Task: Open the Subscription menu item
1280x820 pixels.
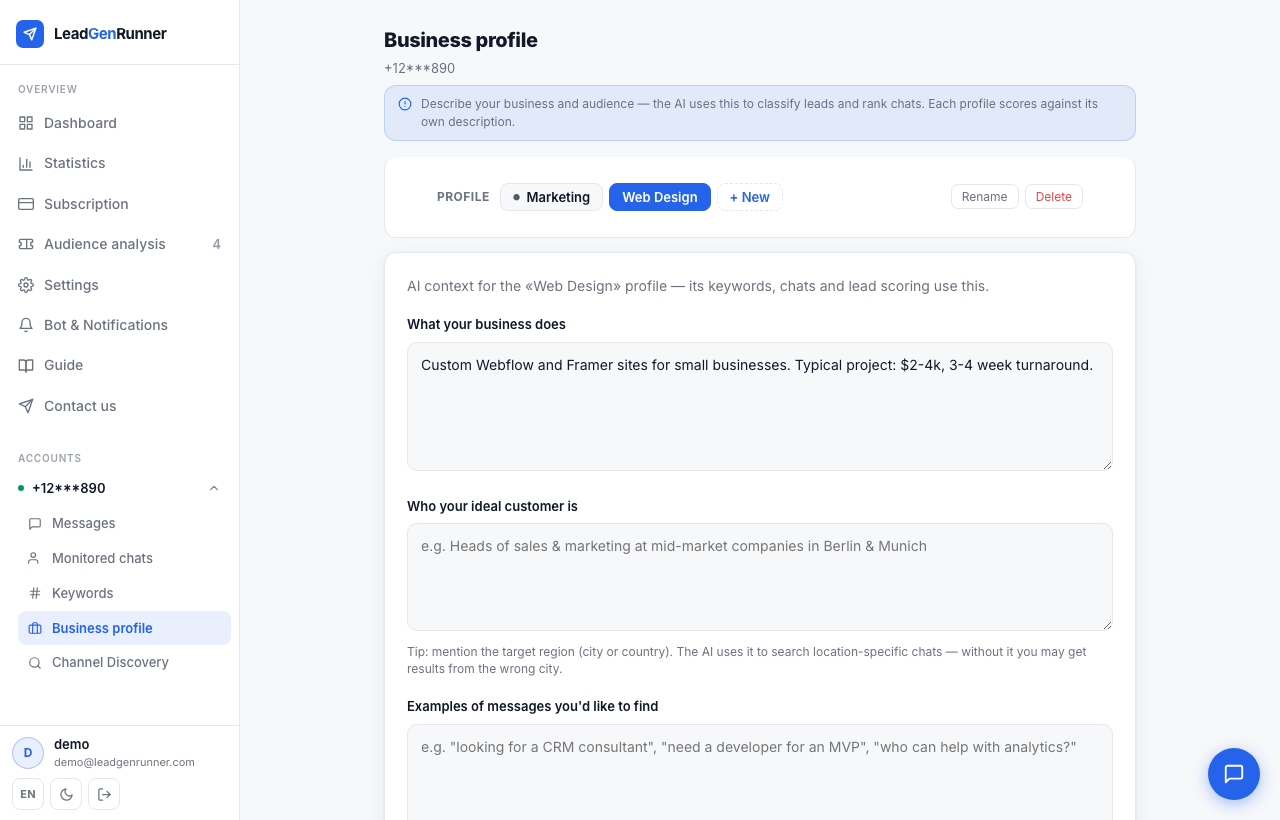Action: click(x=119, y=204)
